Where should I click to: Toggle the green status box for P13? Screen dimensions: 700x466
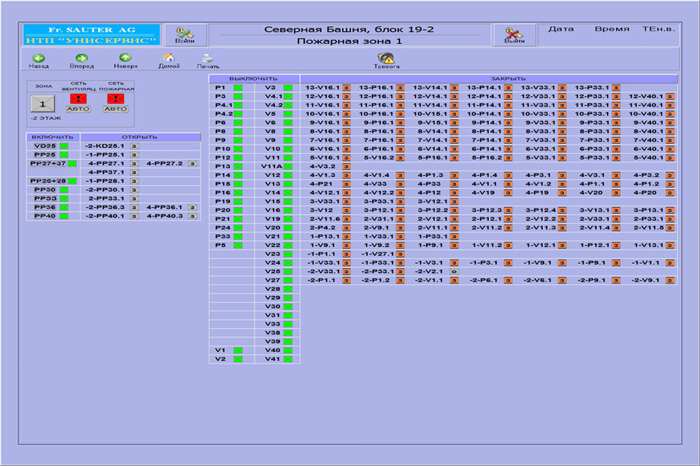click(238, 166)
